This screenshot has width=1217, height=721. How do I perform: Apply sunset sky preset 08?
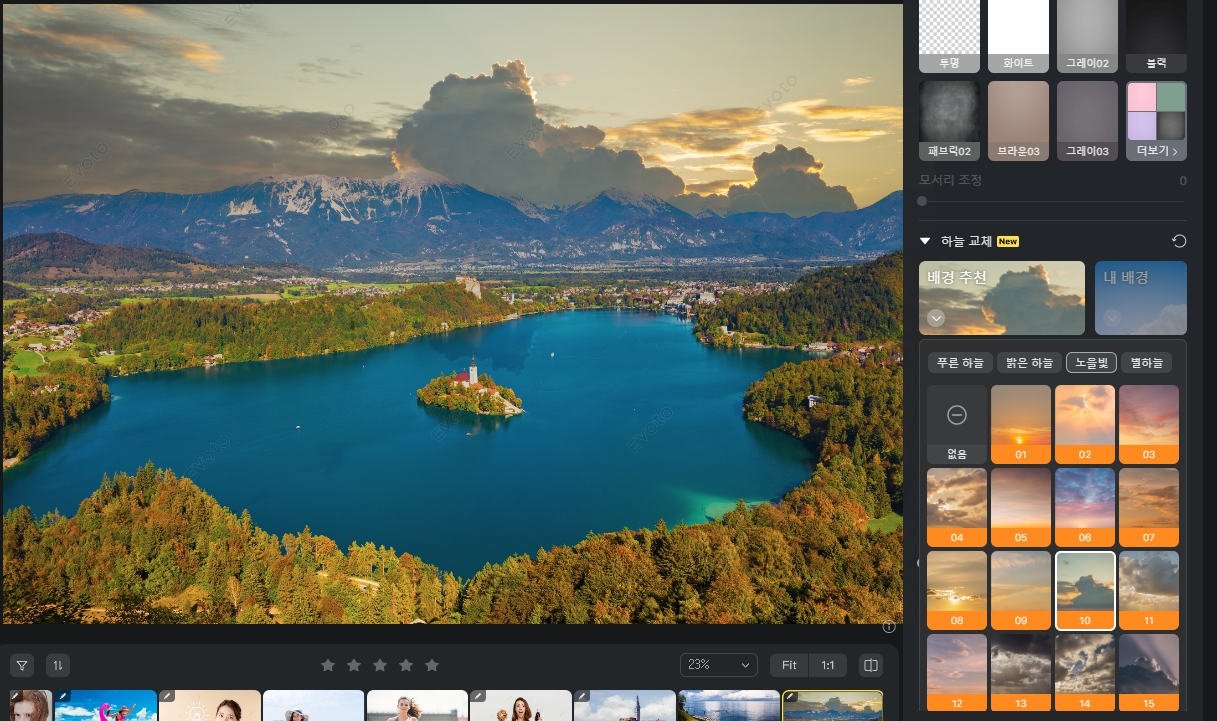(957, 590)
